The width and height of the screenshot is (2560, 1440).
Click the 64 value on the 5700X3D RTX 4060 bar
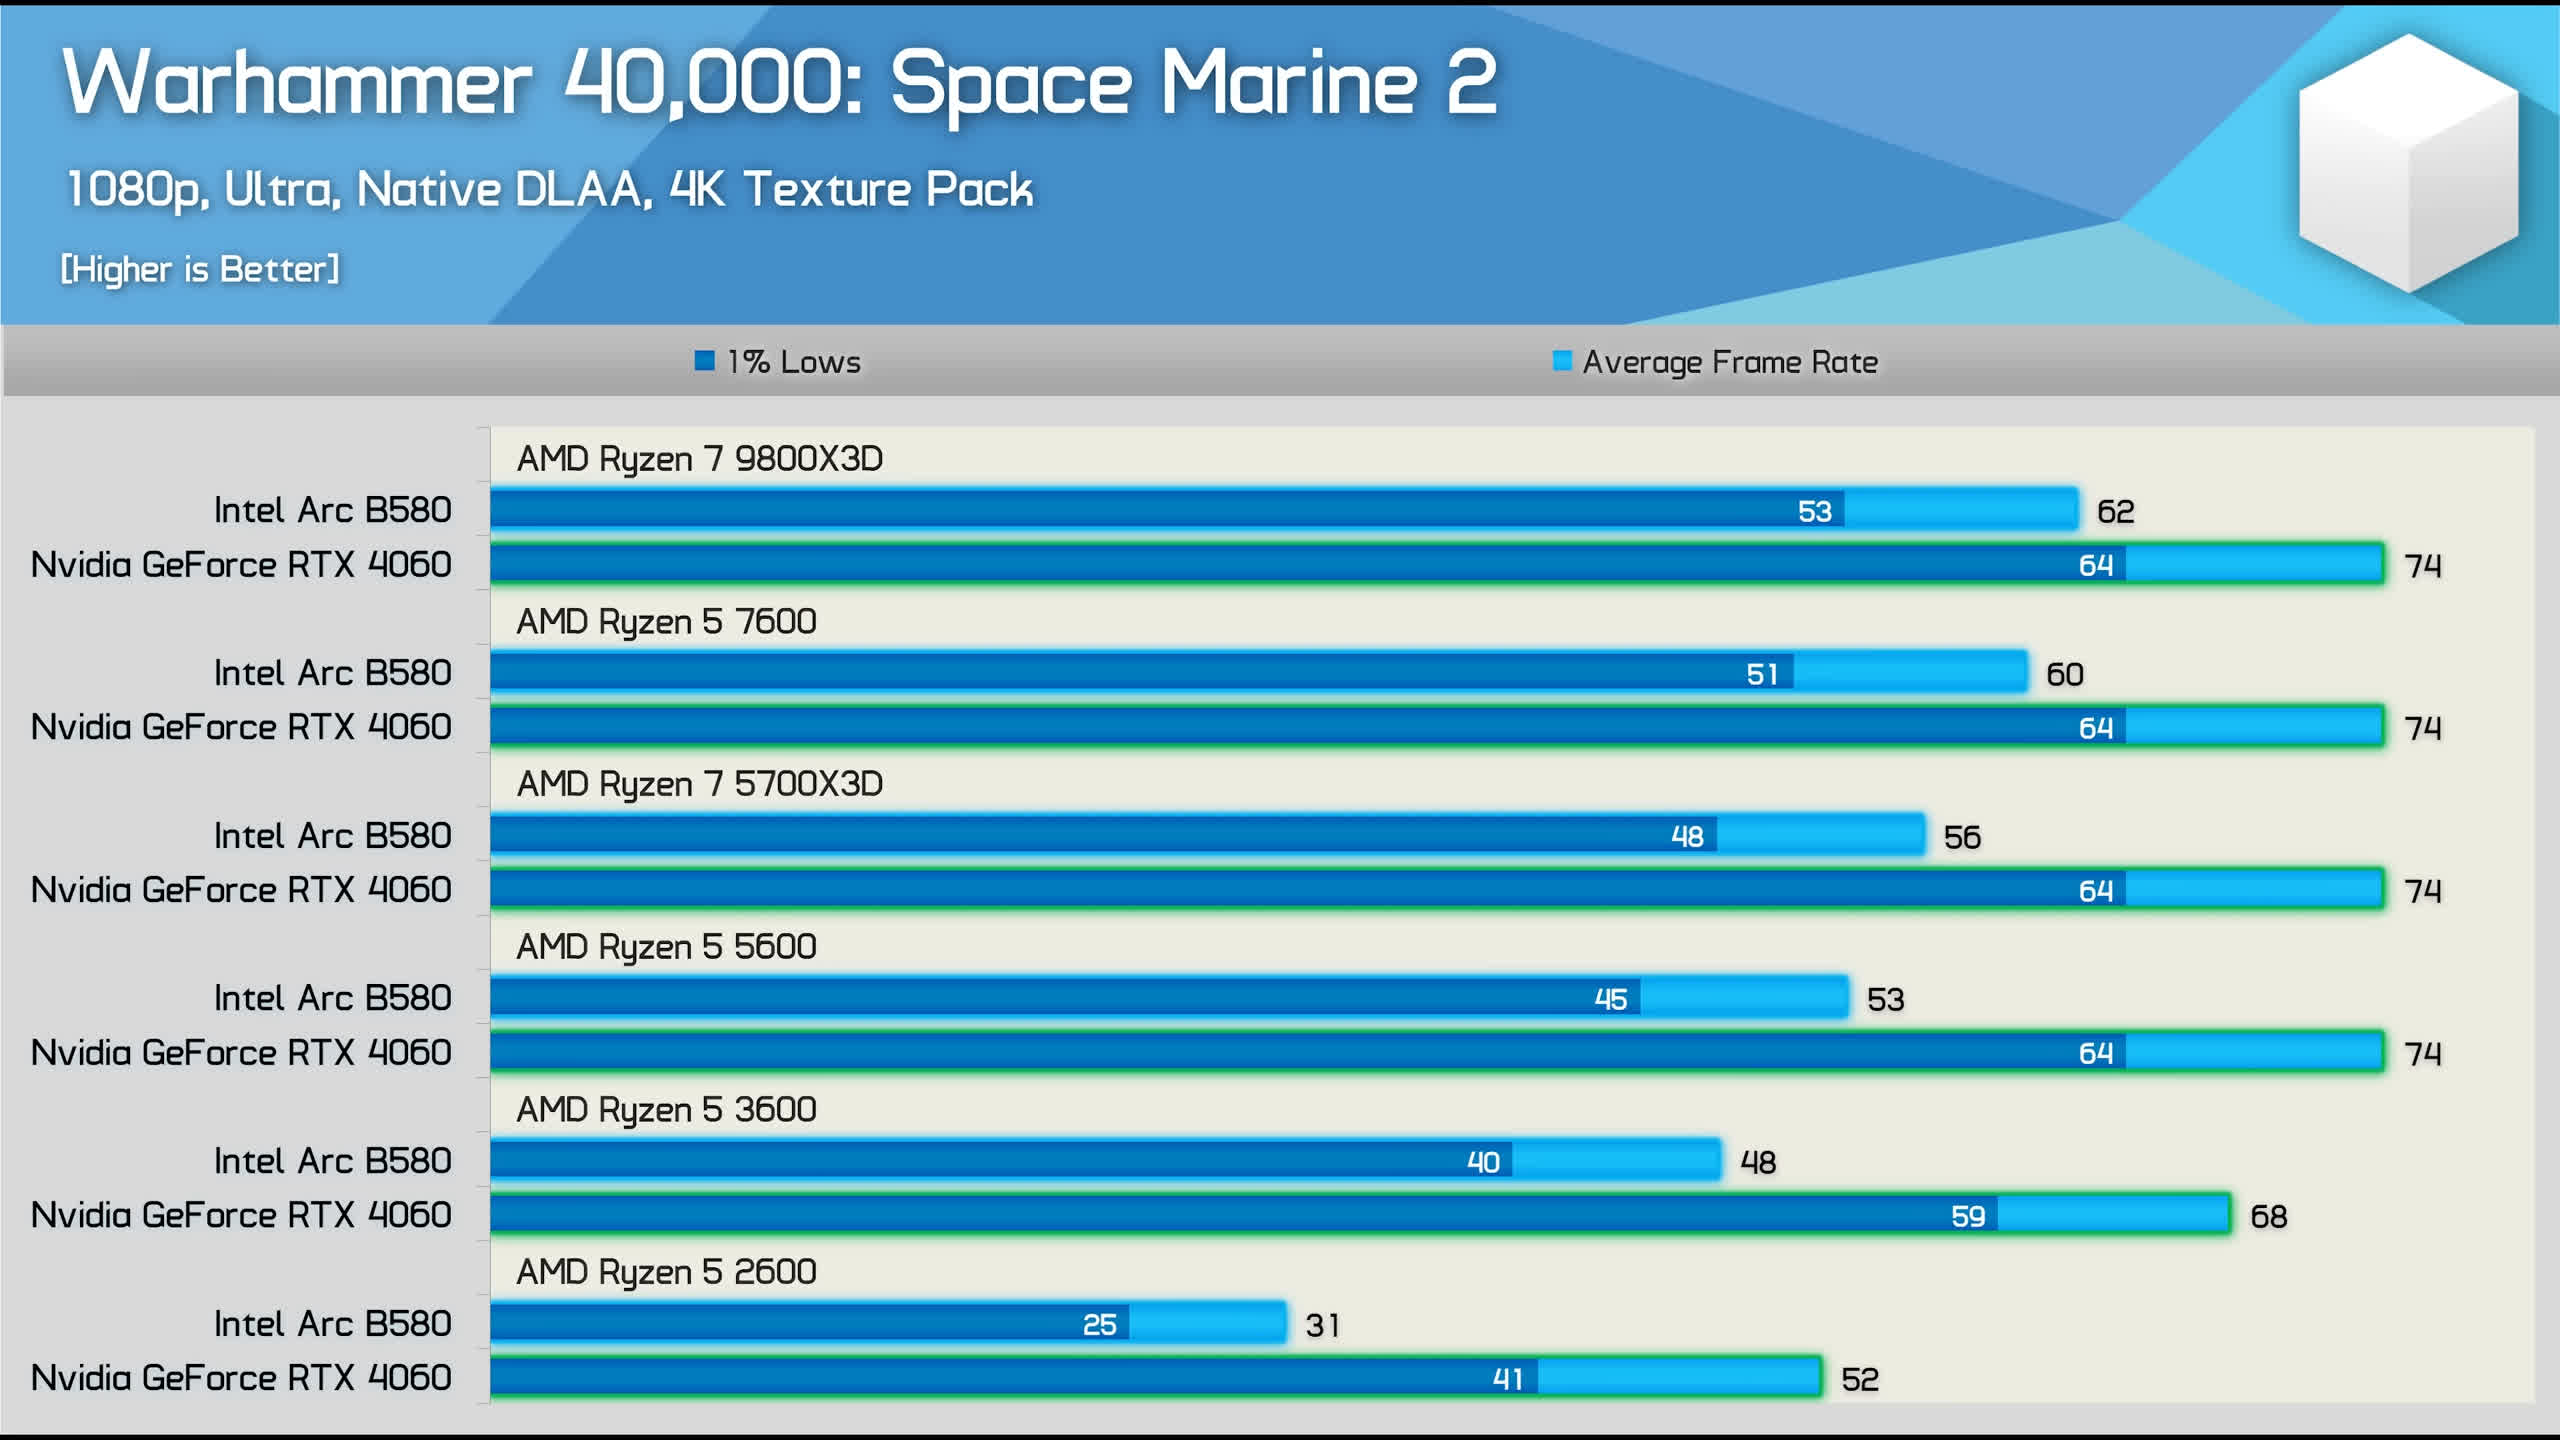click(x=2096, y=892)
